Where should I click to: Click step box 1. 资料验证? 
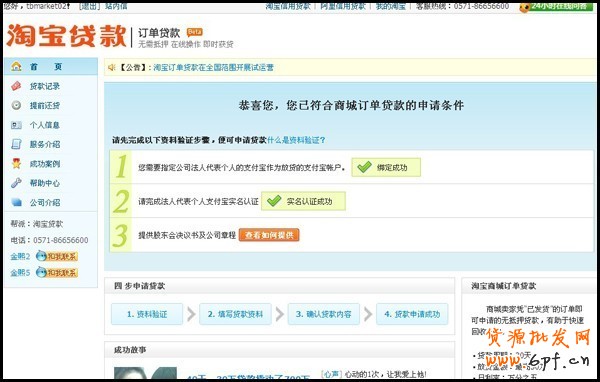tap(147, 314)
